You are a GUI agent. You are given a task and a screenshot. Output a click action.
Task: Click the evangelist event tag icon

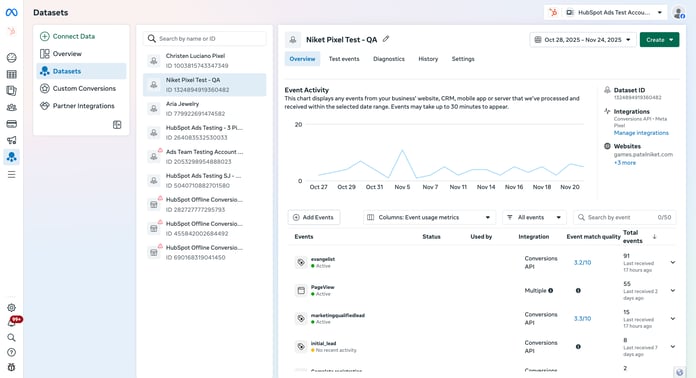click(x=301, y=262)
